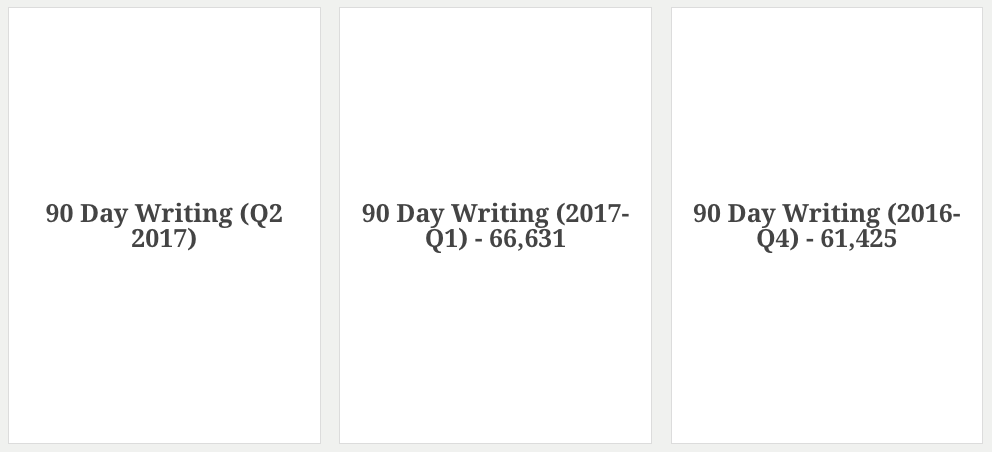Image resolution: width=992 pixels, height=452 pixels.
Task: Click the blank area below the 61,425 title
Action: (827, 347)
